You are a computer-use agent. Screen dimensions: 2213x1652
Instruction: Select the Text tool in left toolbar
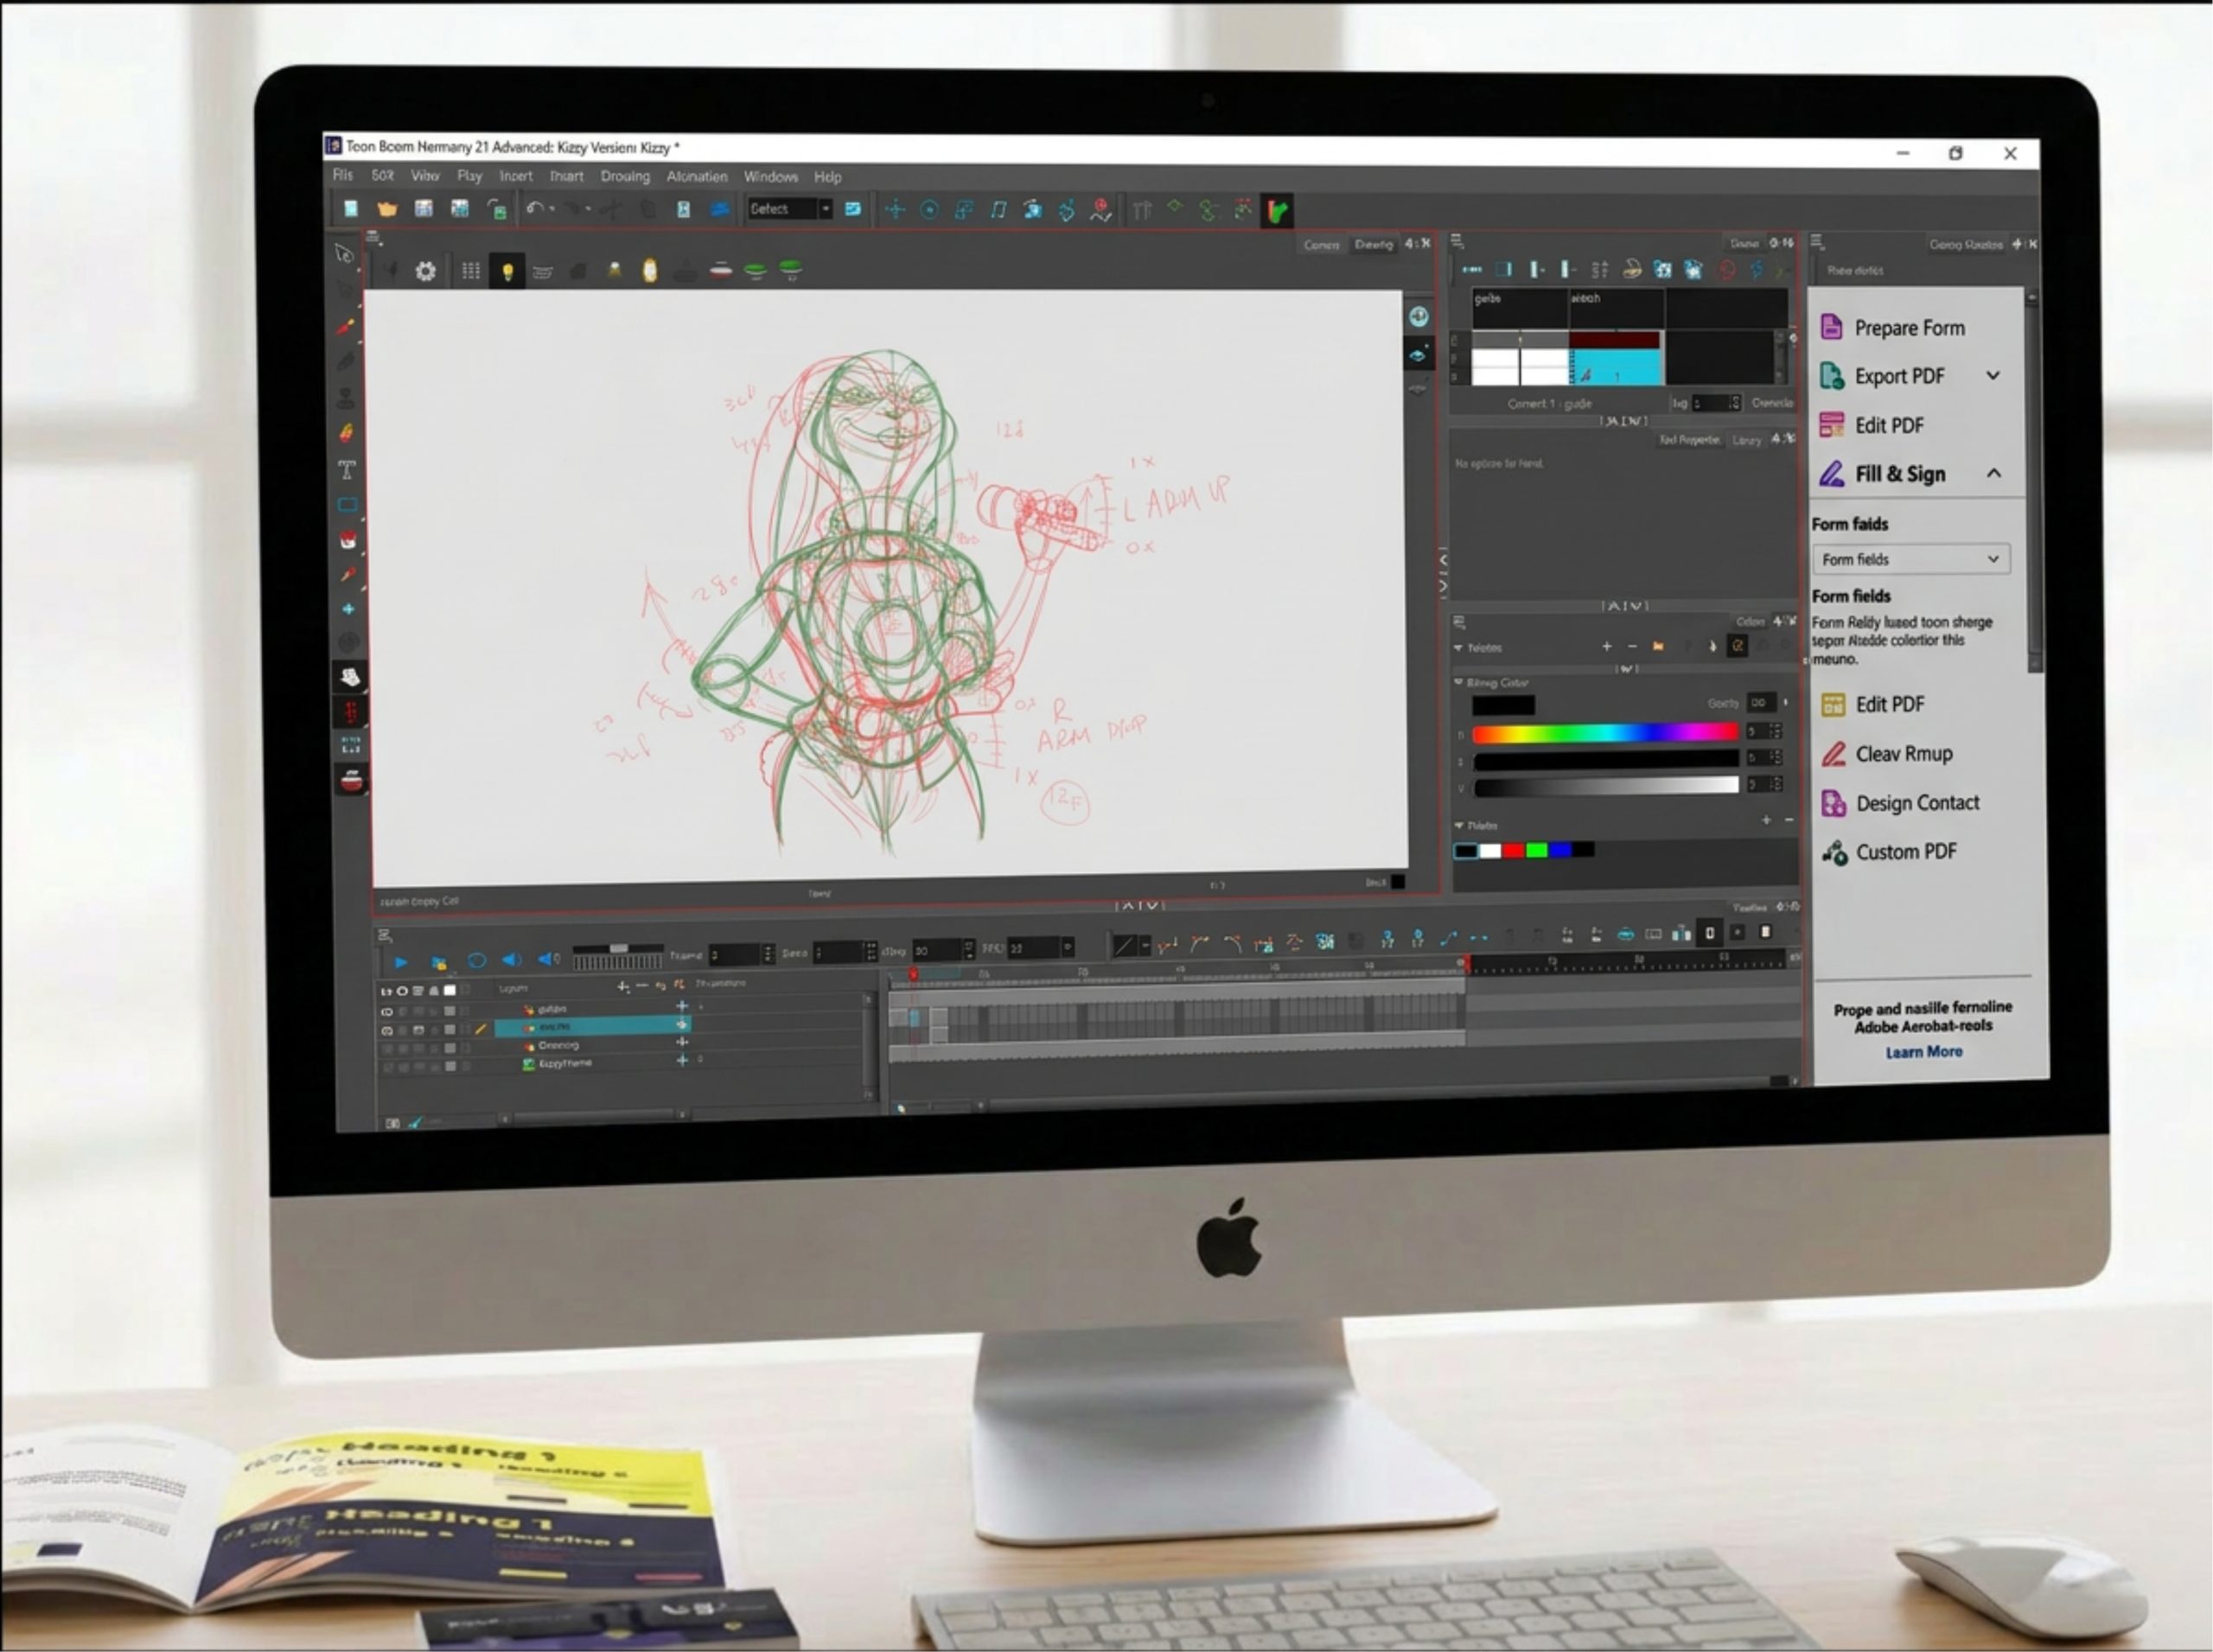[x=347, y=469]
